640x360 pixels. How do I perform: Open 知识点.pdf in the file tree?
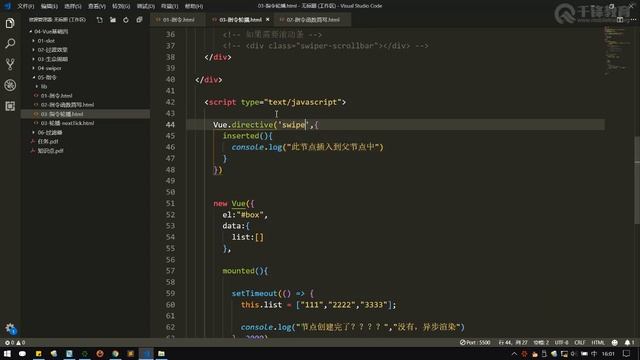(x=50, y=151)
